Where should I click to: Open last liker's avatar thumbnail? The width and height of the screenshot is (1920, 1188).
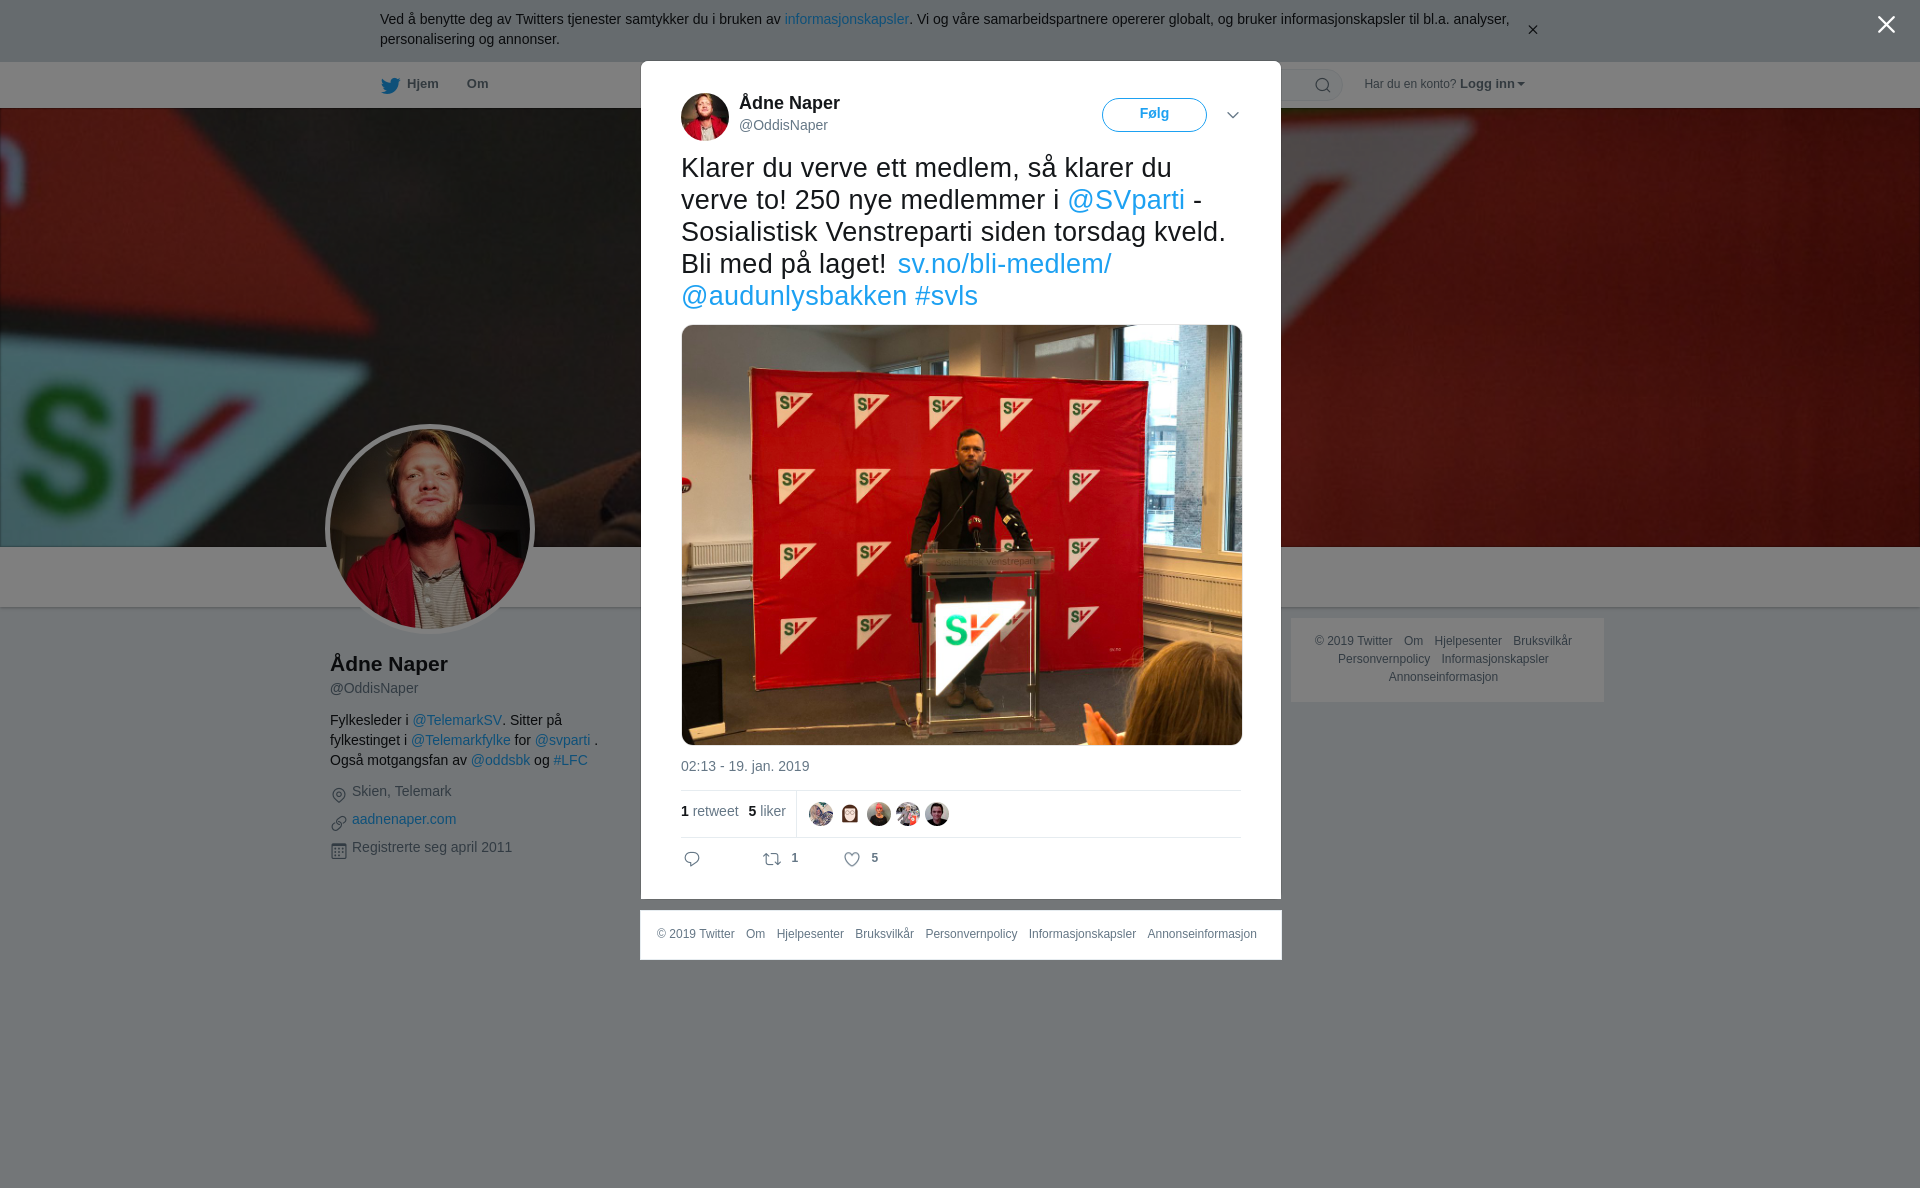(x=937, y=814)
